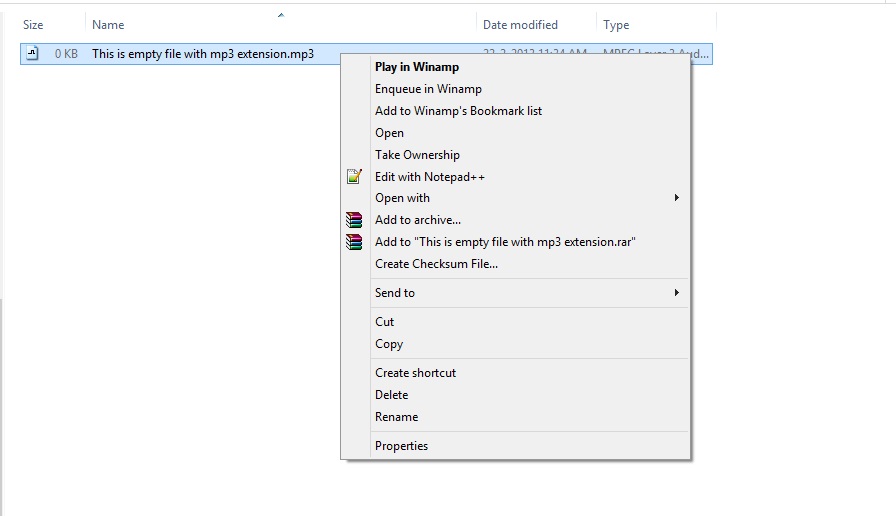Expand the Open with submenu arrow
The image size is (896, 516).
pos(677,198)
